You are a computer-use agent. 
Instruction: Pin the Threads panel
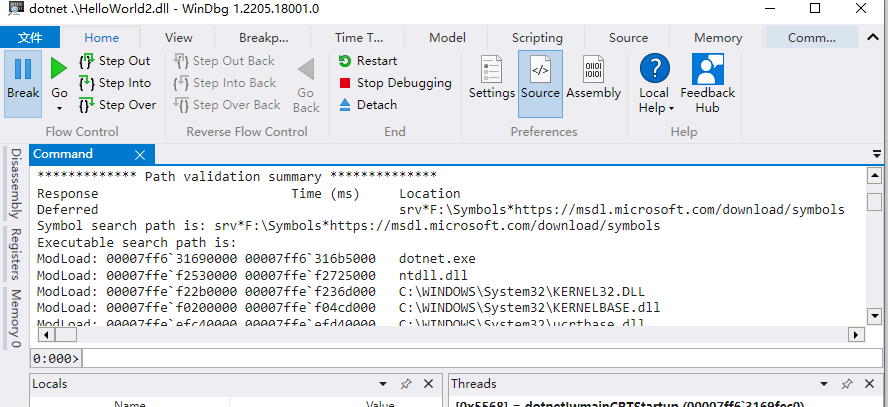(847, 384)
